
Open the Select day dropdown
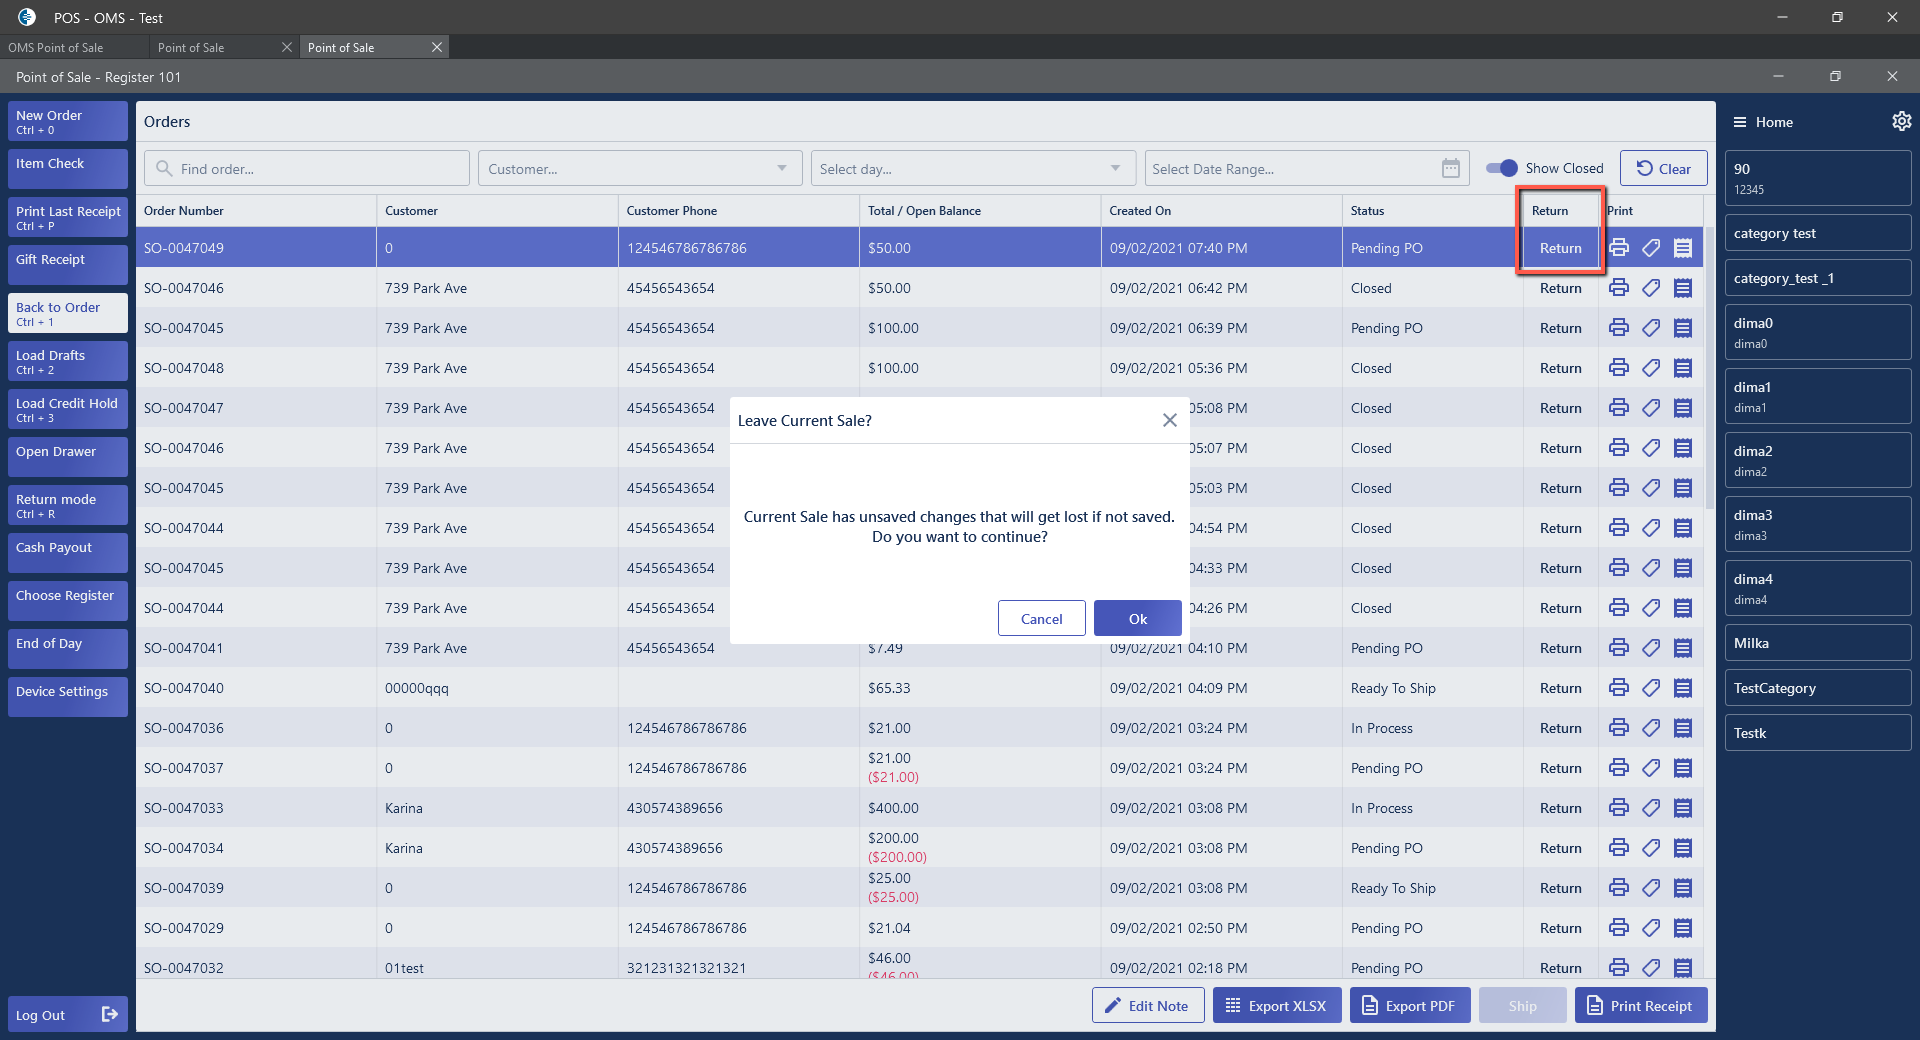[x=1115, y=169]
